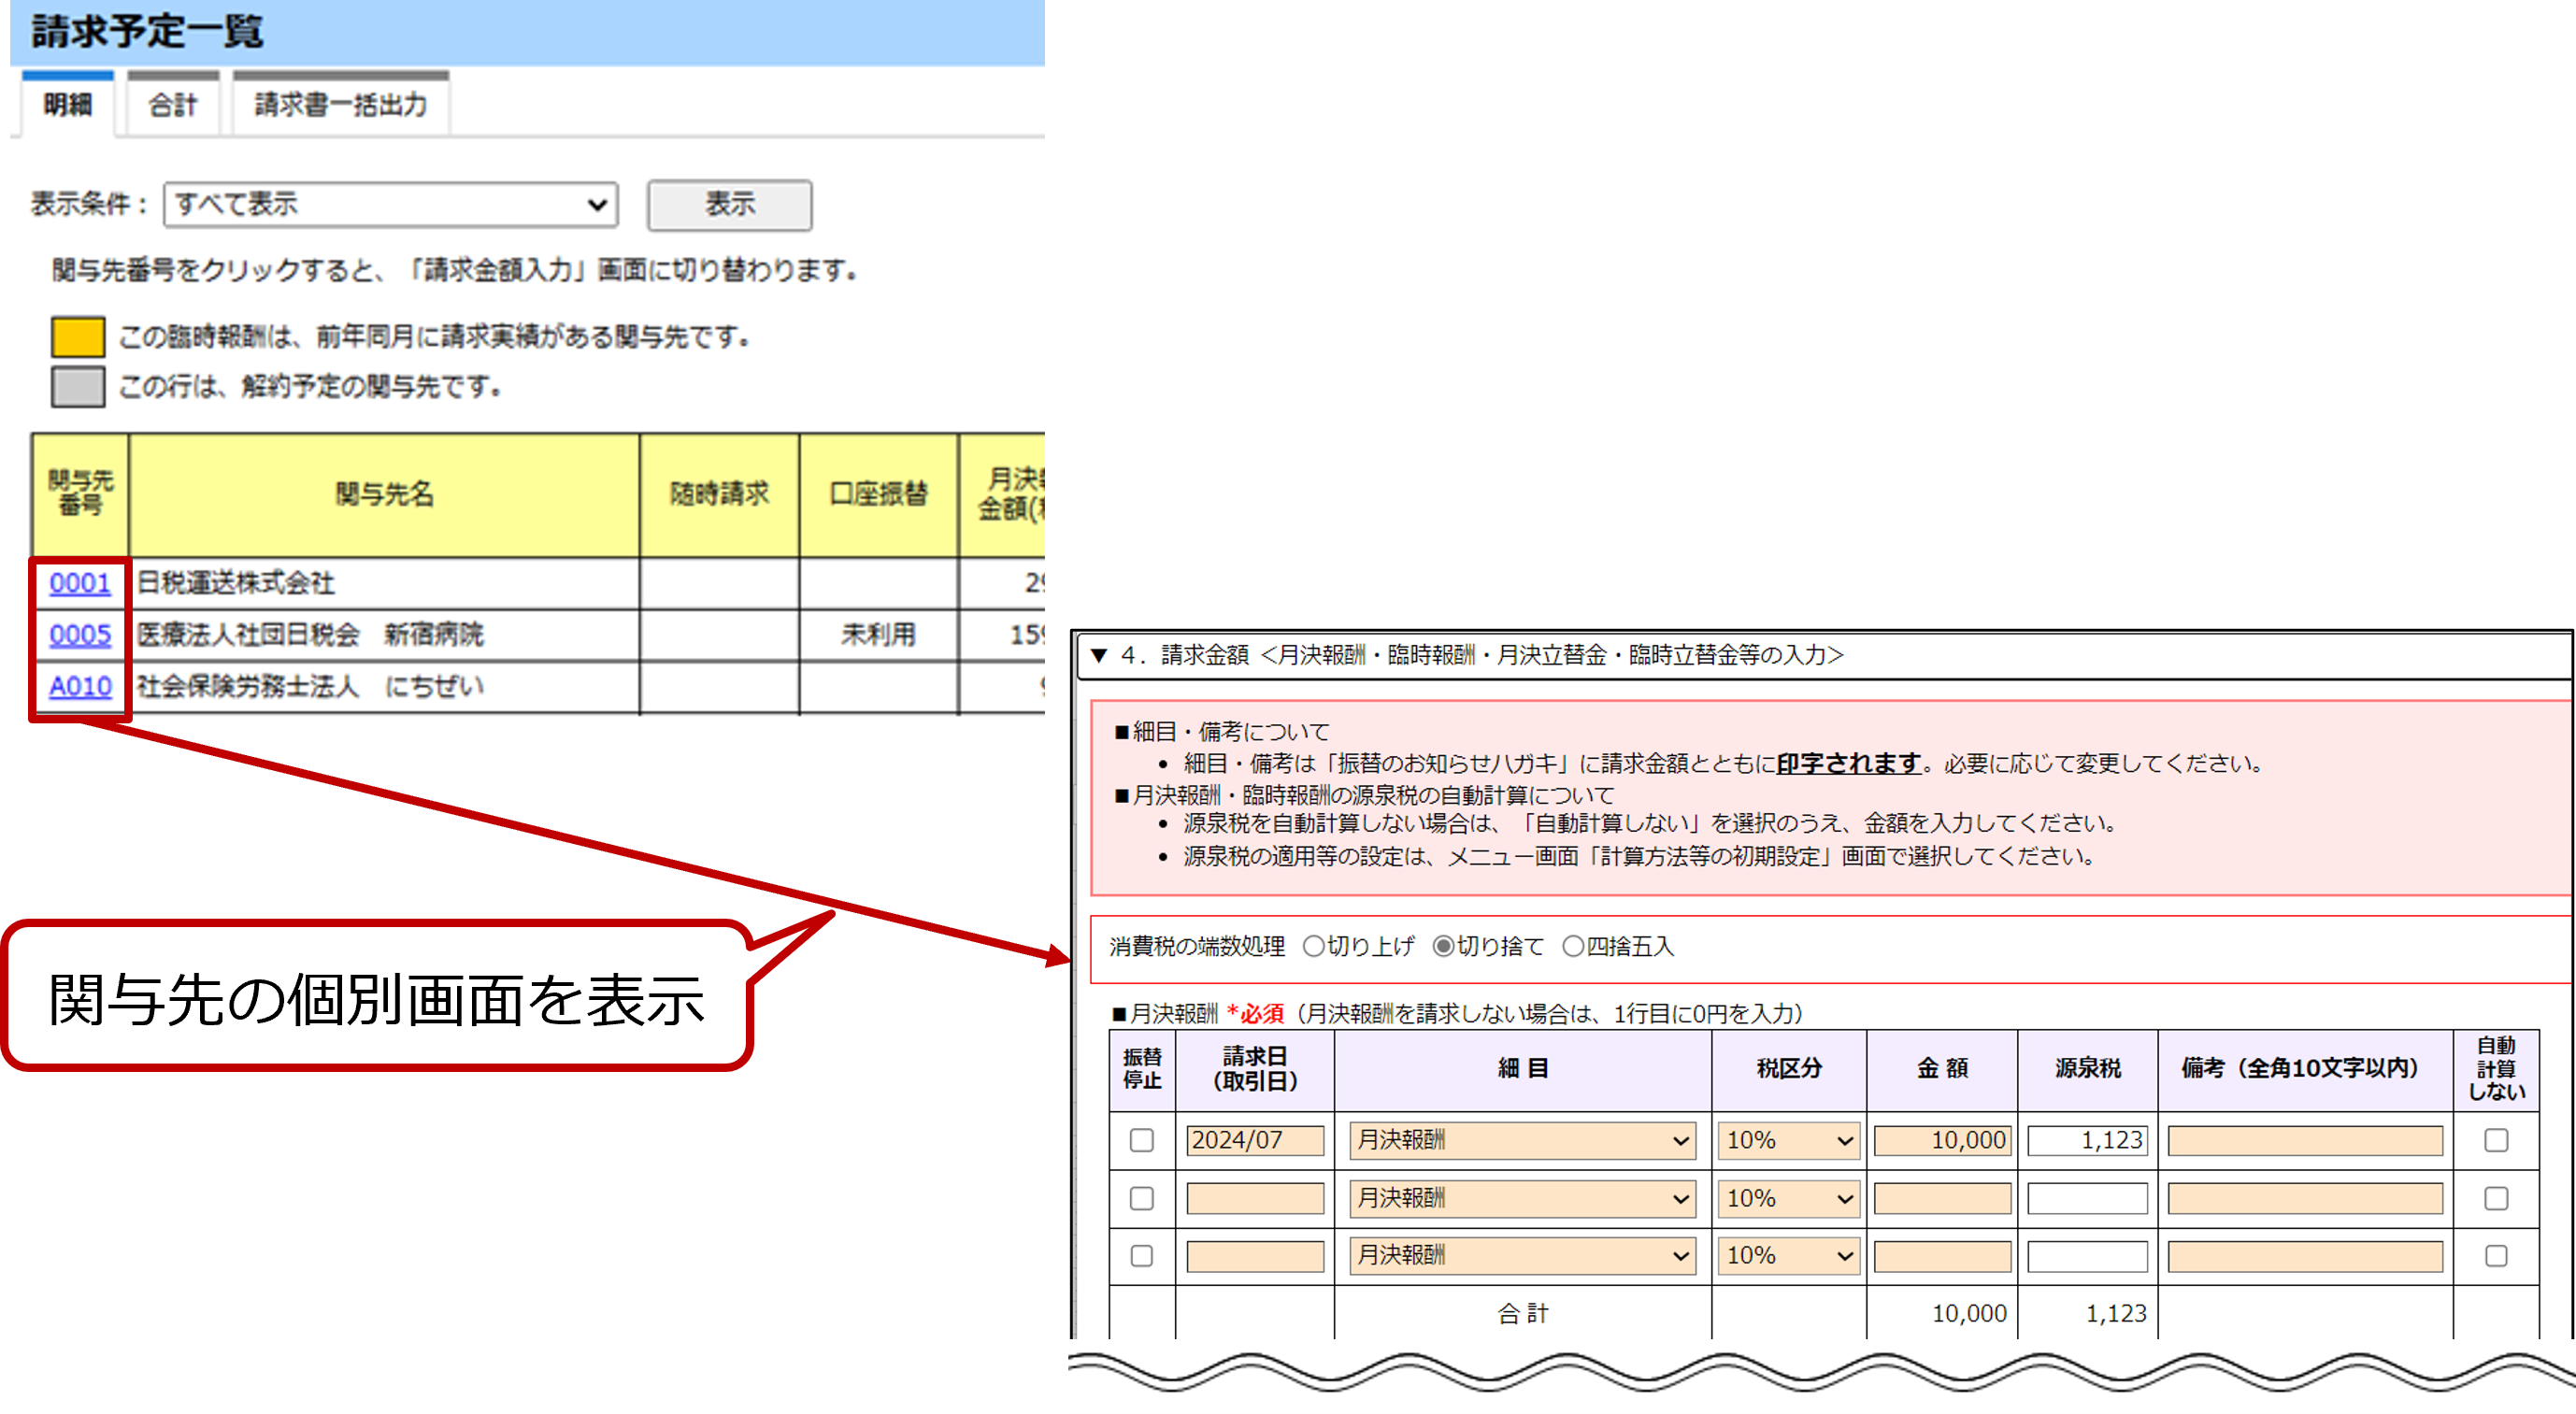2576x1414 pixels.
Task: Select 切り捨て rounding radio button
Action: point(1443,946)
